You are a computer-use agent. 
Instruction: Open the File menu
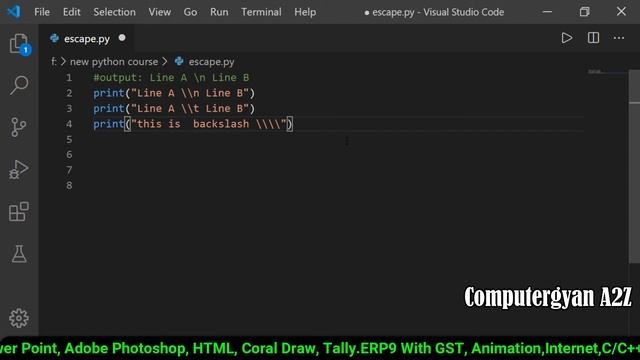(x=42, y=12)
